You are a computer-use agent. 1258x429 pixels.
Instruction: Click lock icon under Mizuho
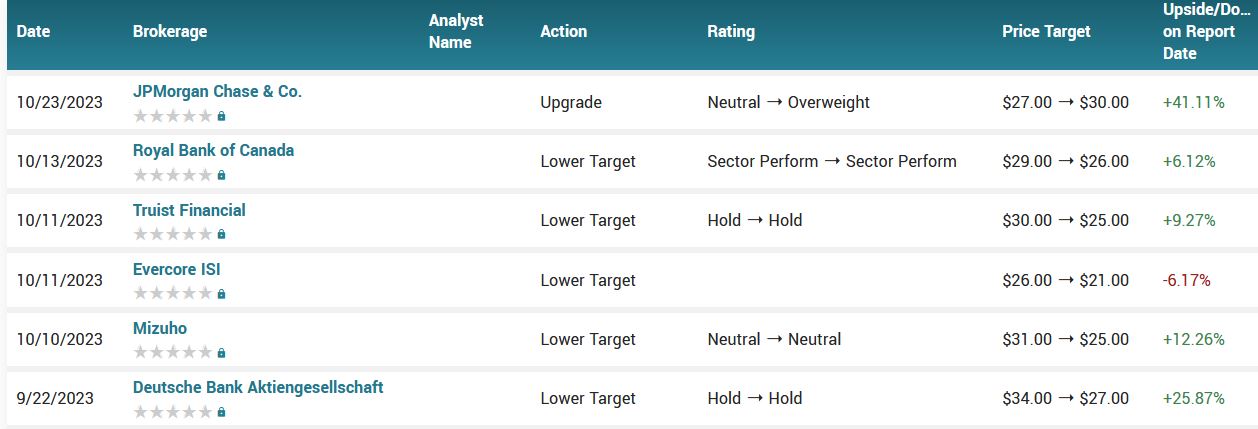[x=221, y=353]
